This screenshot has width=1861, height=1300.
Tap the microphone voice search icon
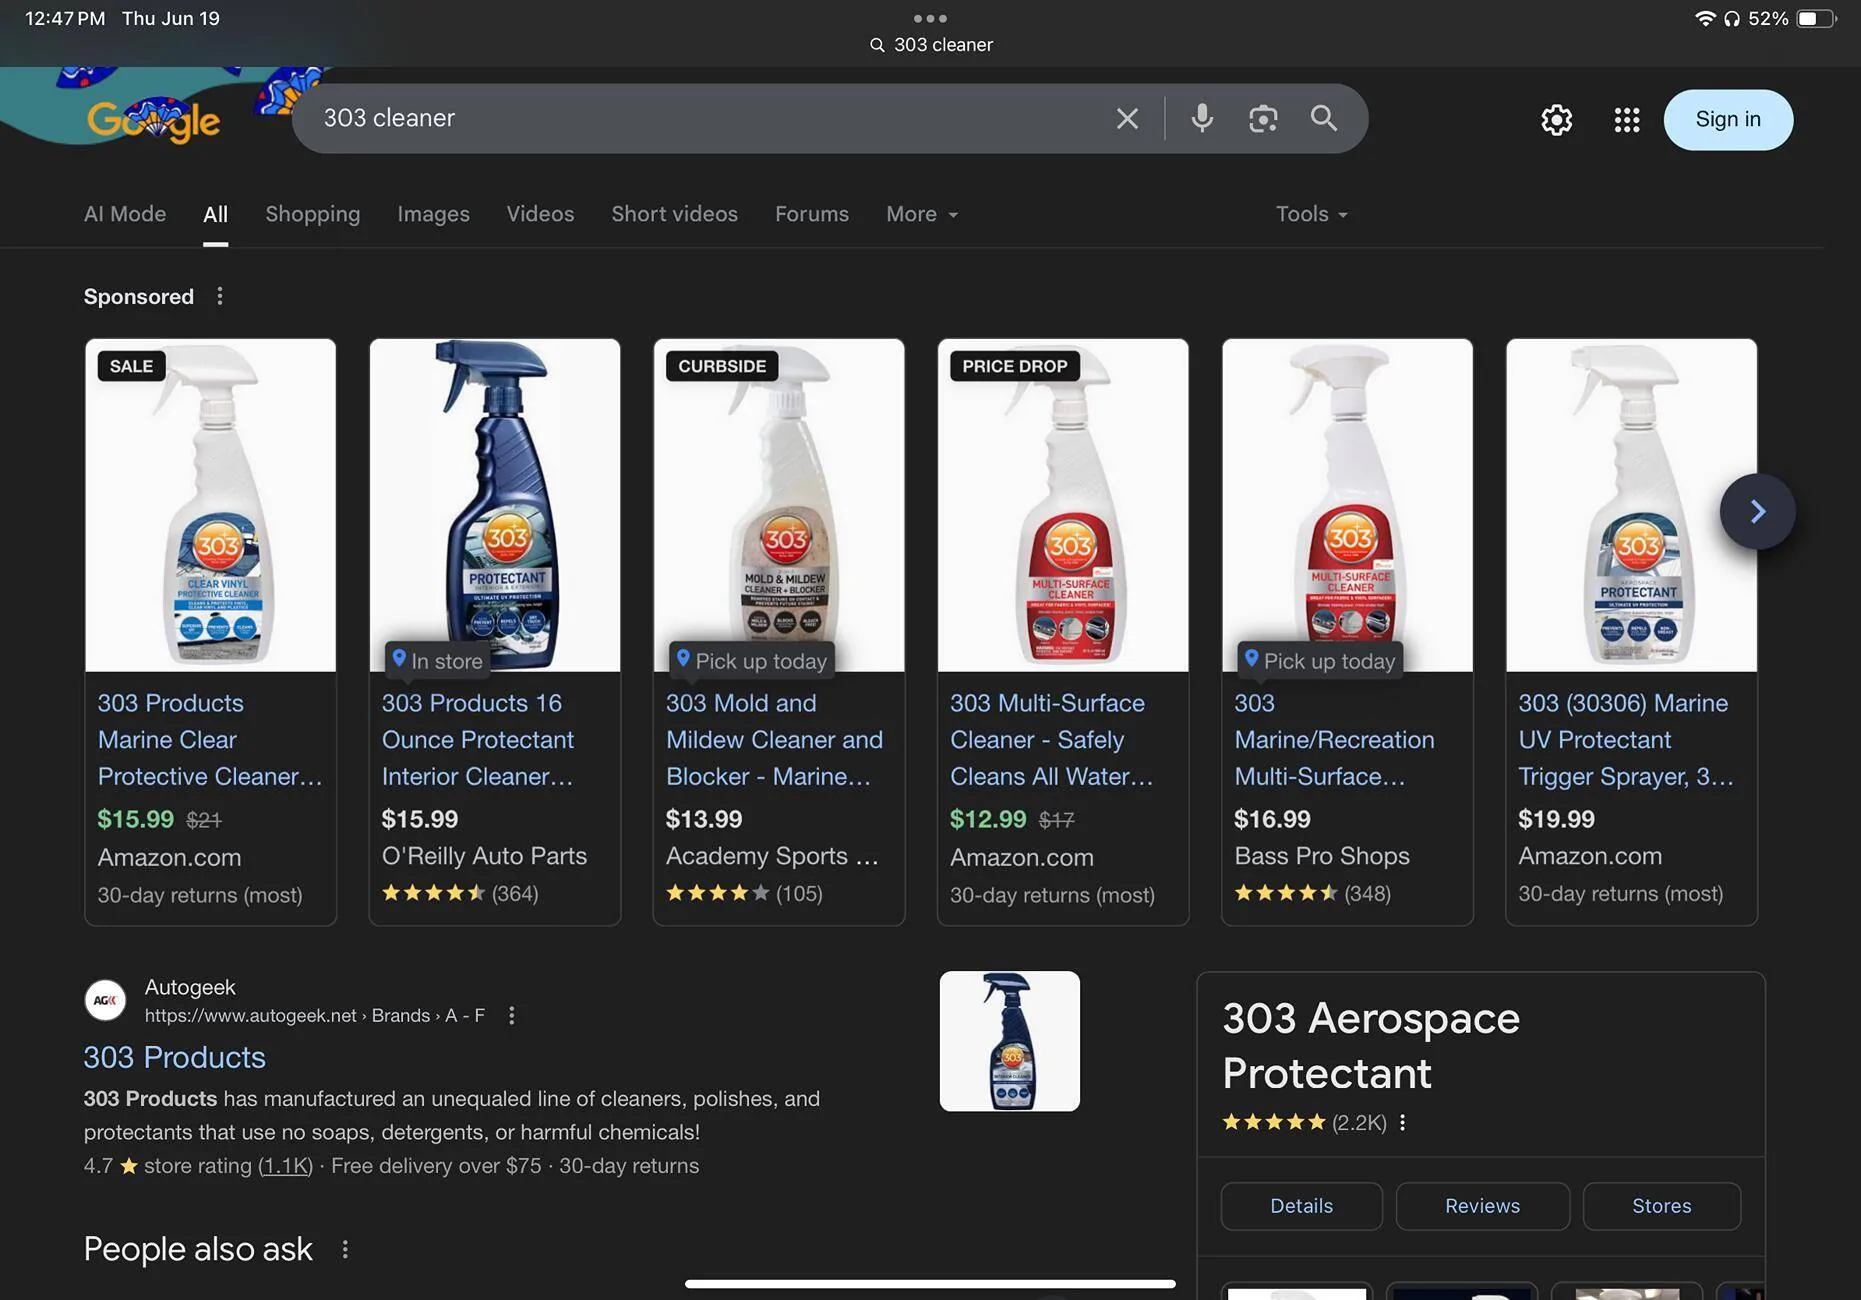pos(1202,119)
